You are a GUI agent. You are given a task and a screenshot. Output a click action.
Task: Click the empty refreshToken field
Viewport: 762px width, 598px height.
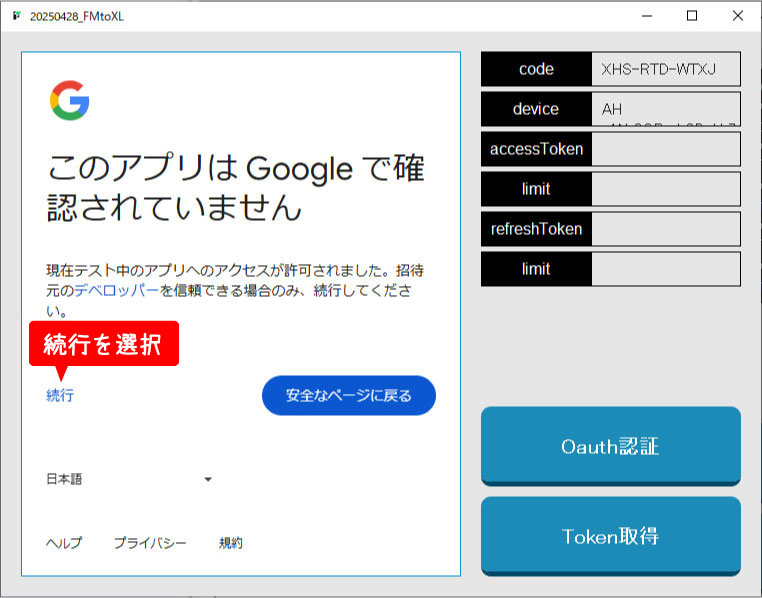tap(666, 229)
